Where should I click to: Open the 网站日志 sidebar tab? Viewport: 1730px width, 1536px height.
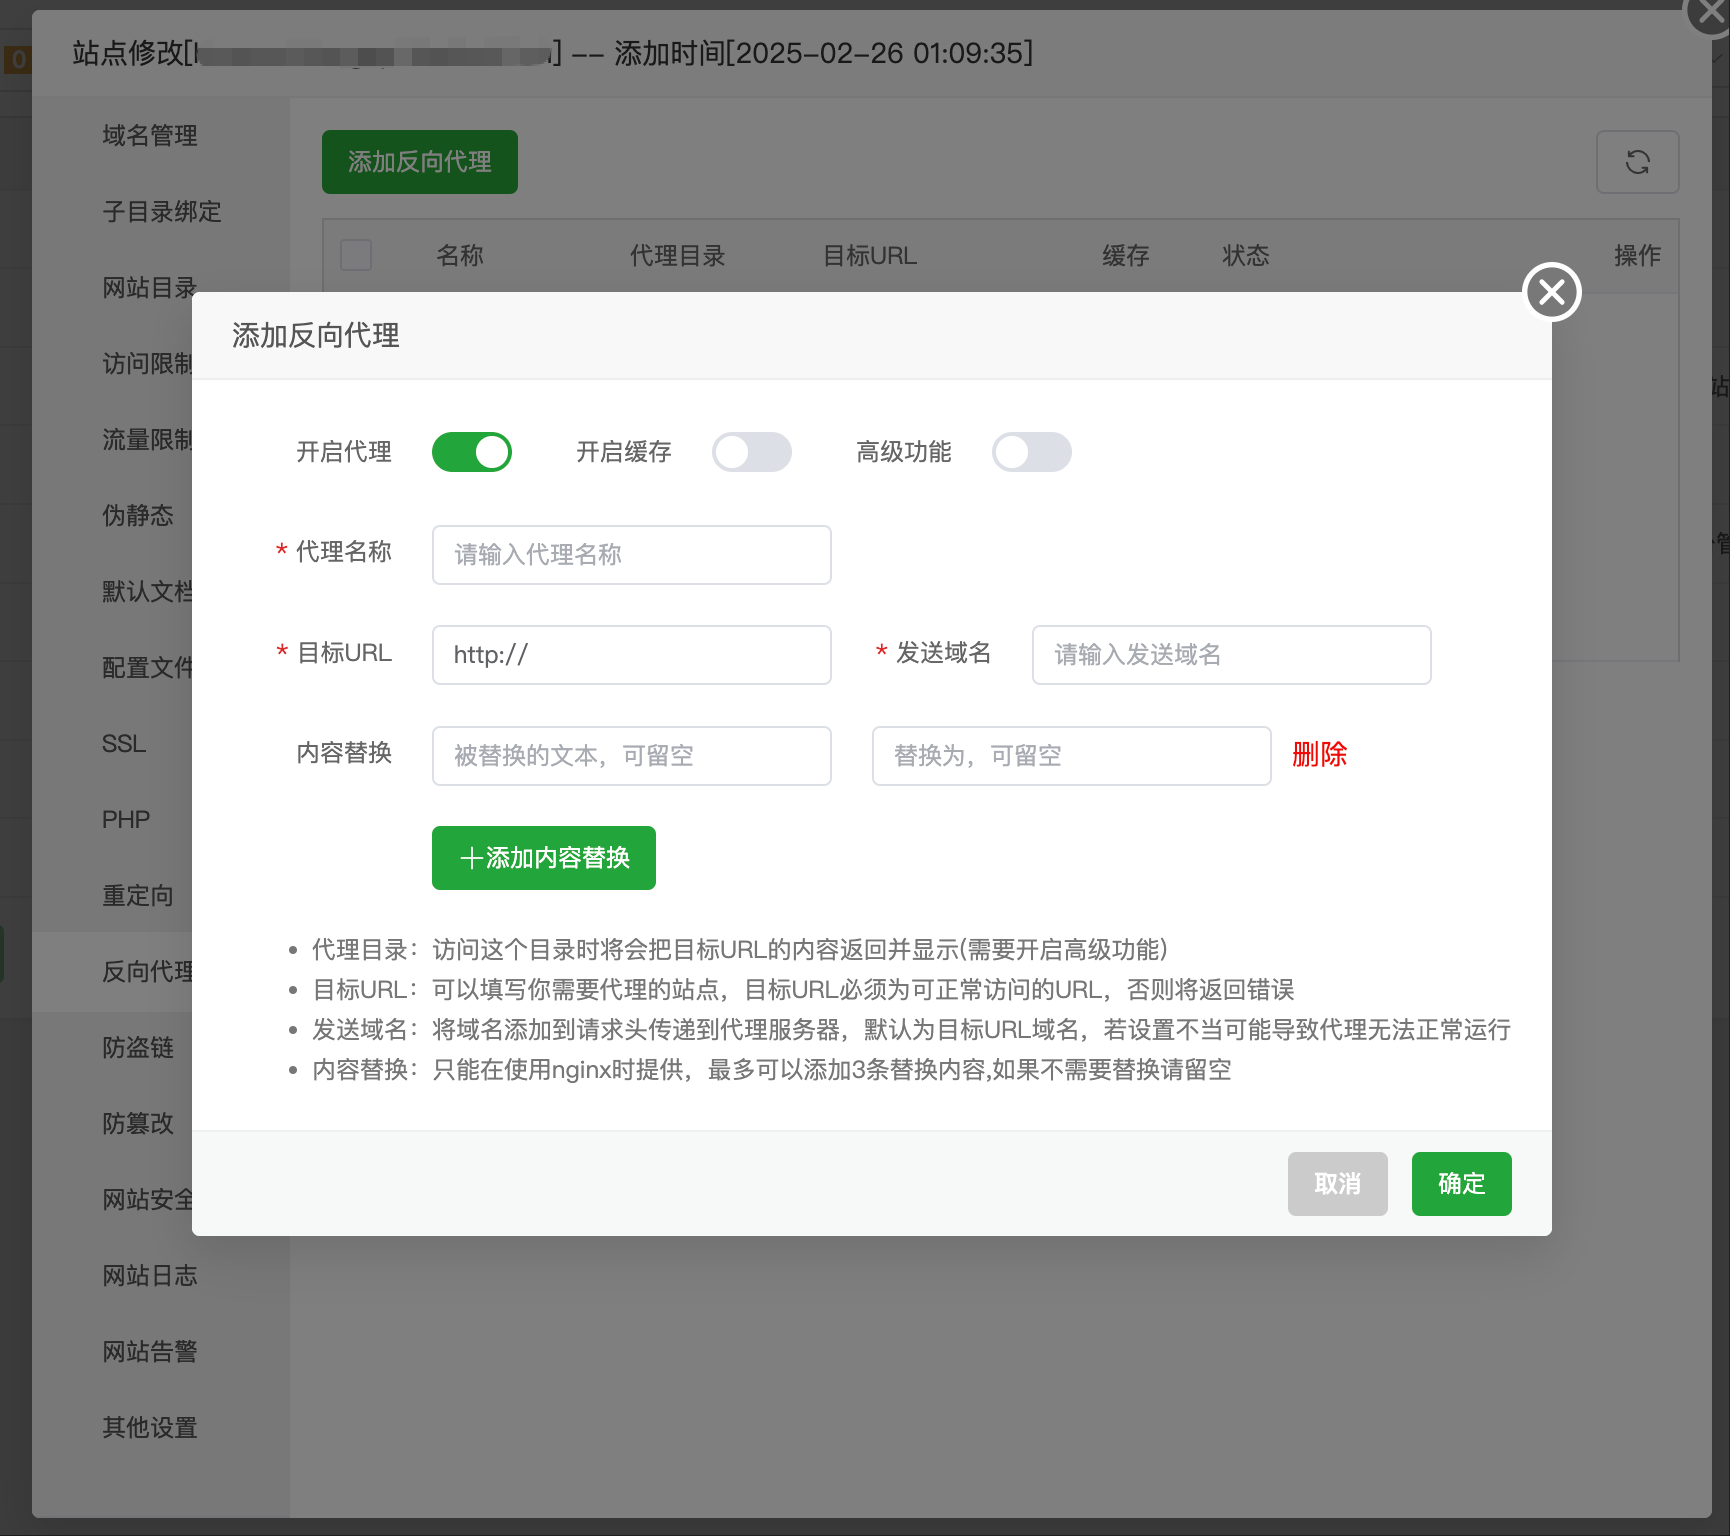click(x=150, y=1275)
